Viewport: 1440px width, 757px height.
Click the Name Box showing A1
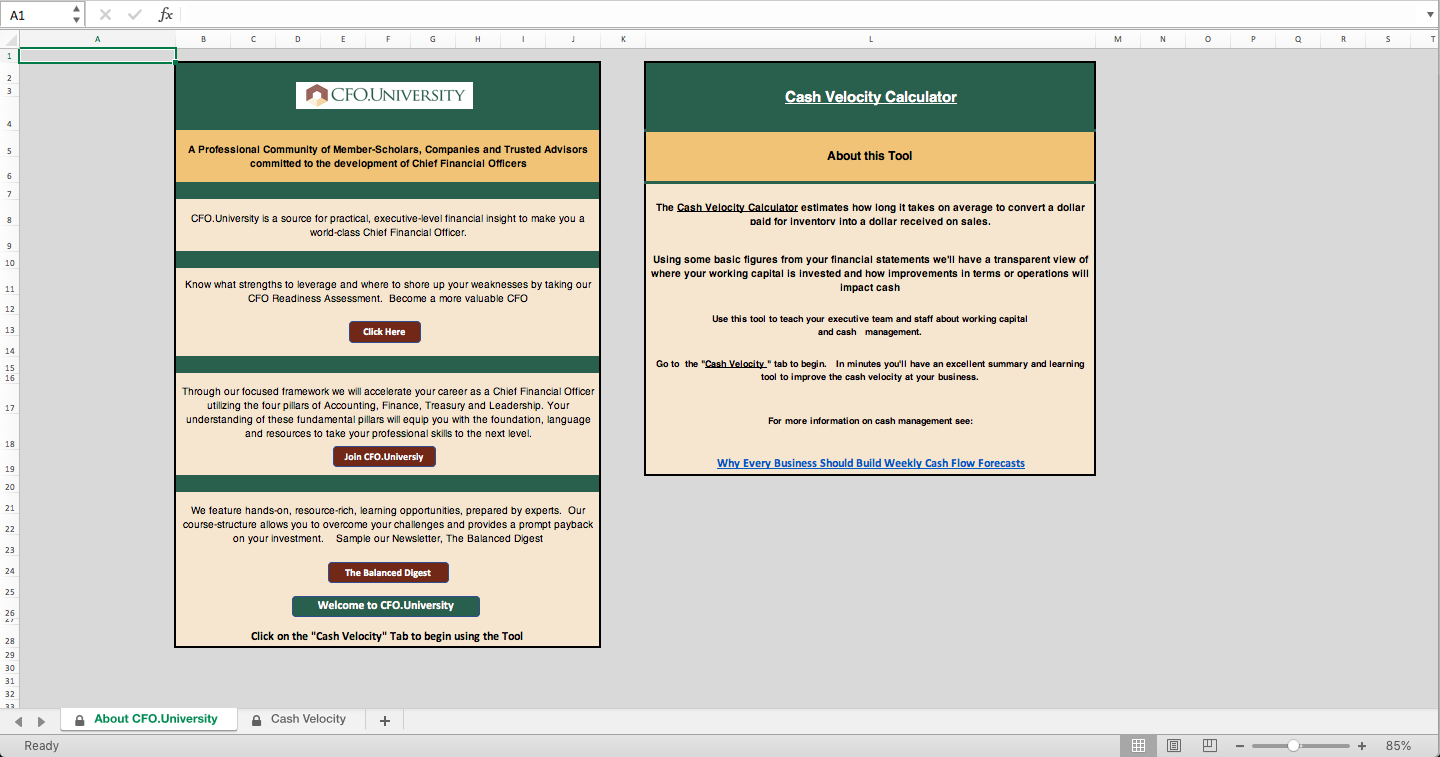36,15
